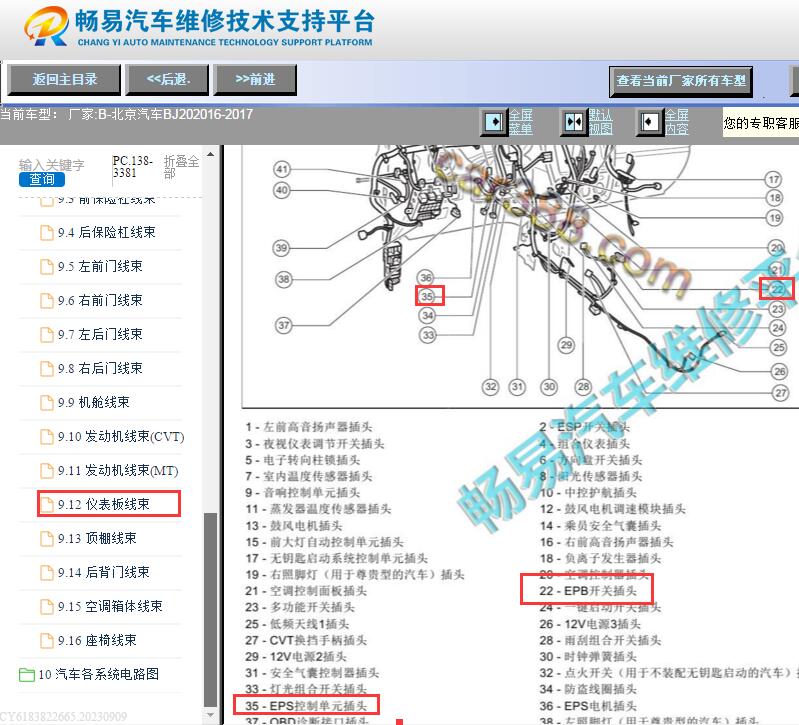Viewport: 799px width, 725px height.
Task: Click the green folder icon for section 10
Action: tap(26, 675)
